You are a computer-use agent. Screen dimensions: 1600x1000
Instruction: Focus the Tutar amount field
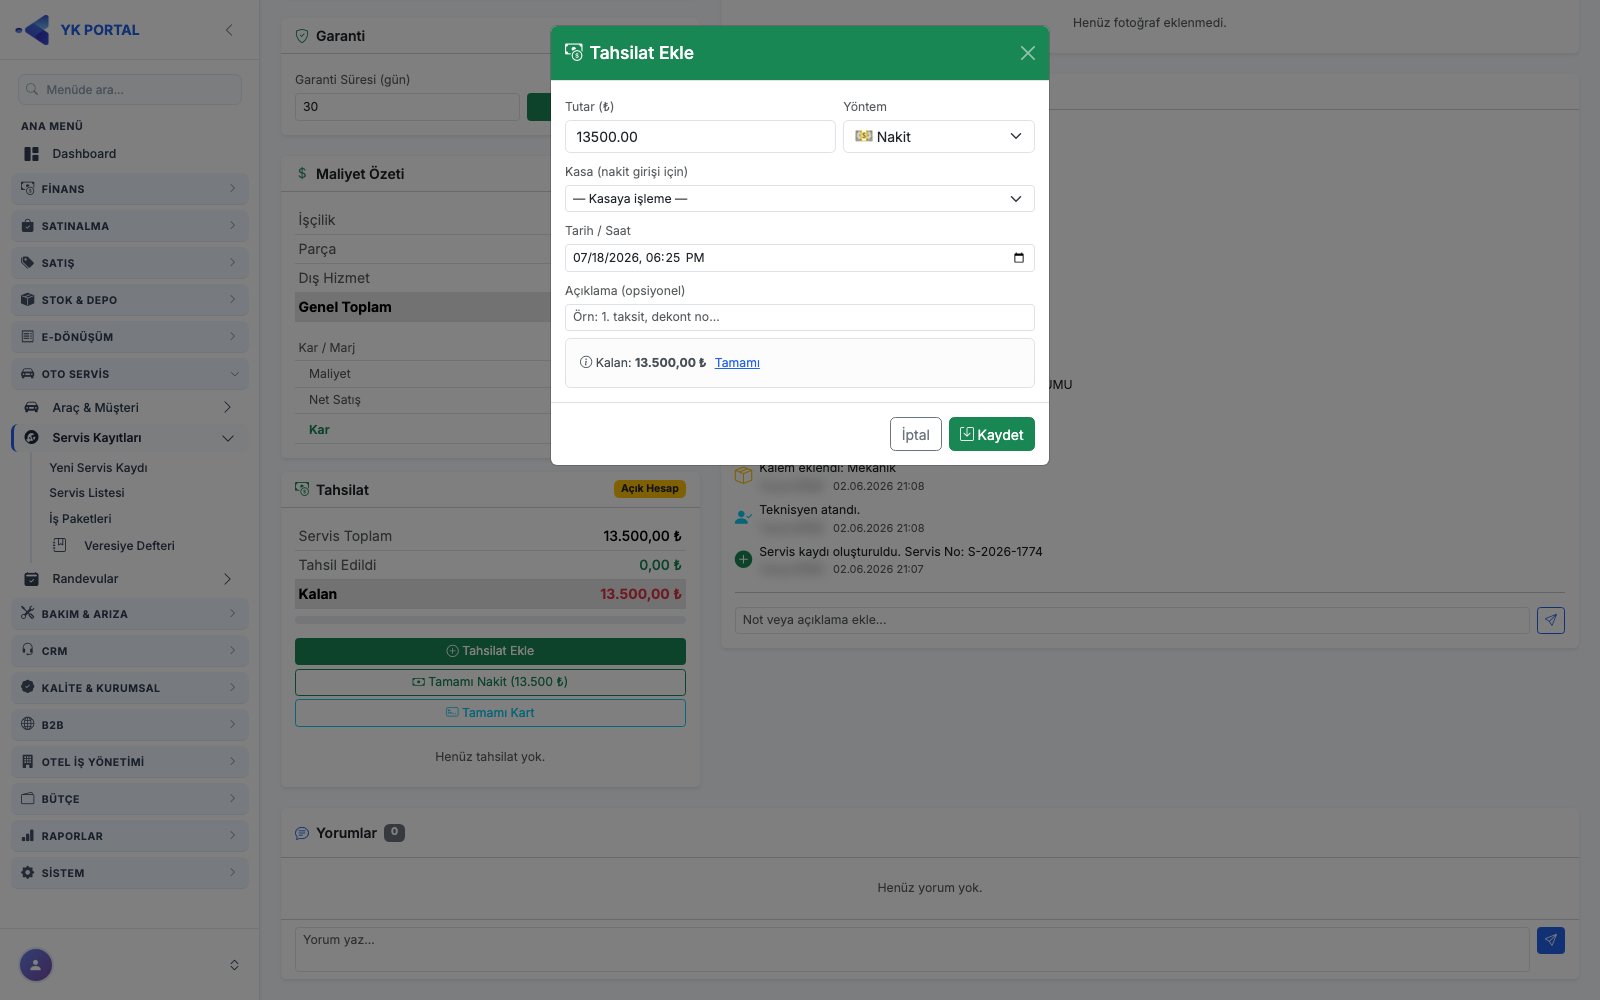[x=700, y=137]
